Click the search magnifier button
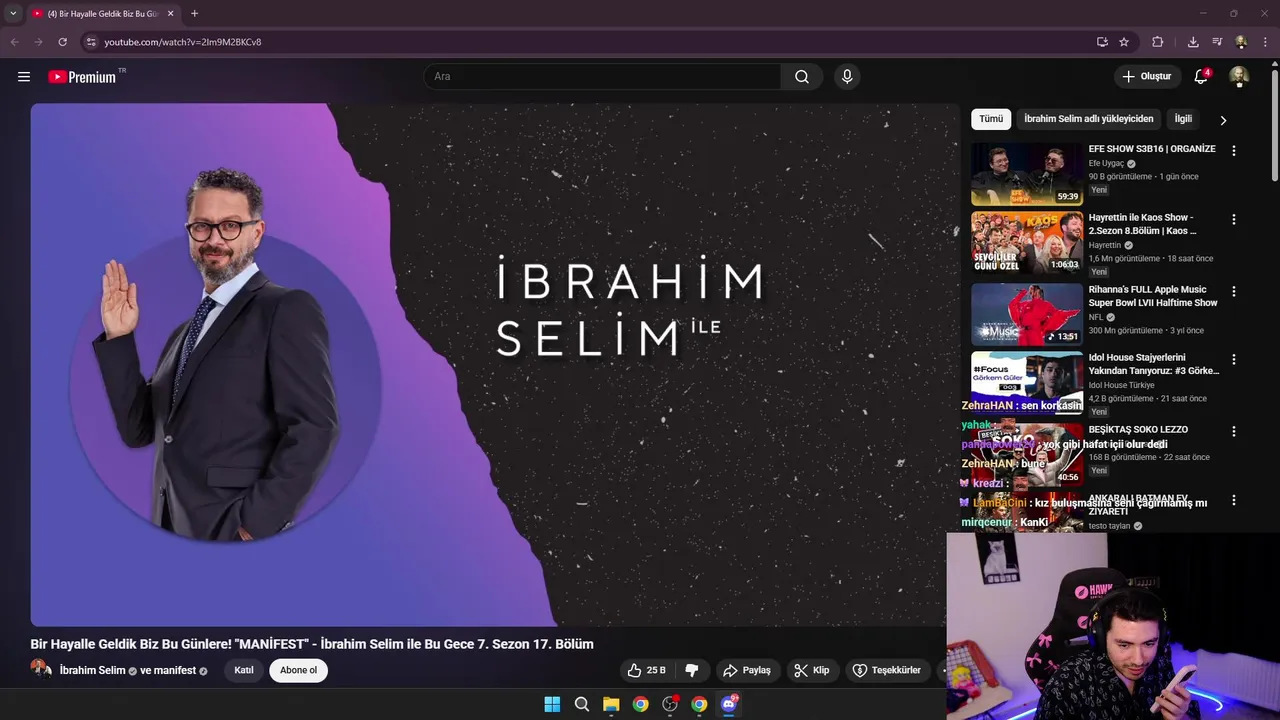Image resolution: width=1280 pixels, height=720 pixels. click(802, 77)
